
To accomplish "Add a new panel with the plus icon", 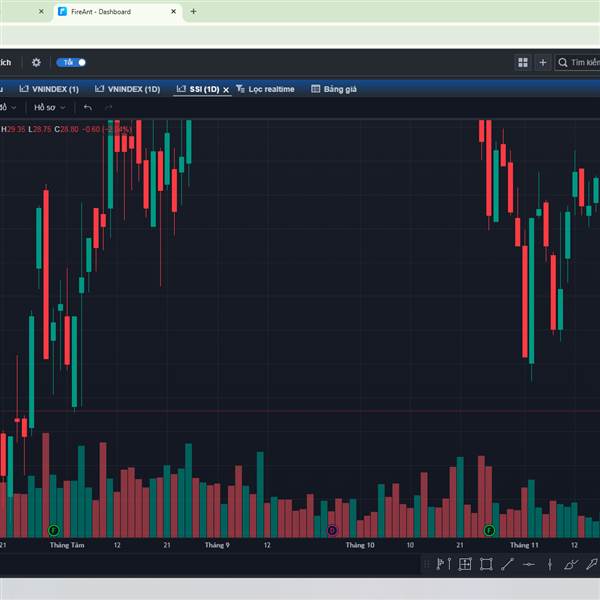I will pos(543,62).
